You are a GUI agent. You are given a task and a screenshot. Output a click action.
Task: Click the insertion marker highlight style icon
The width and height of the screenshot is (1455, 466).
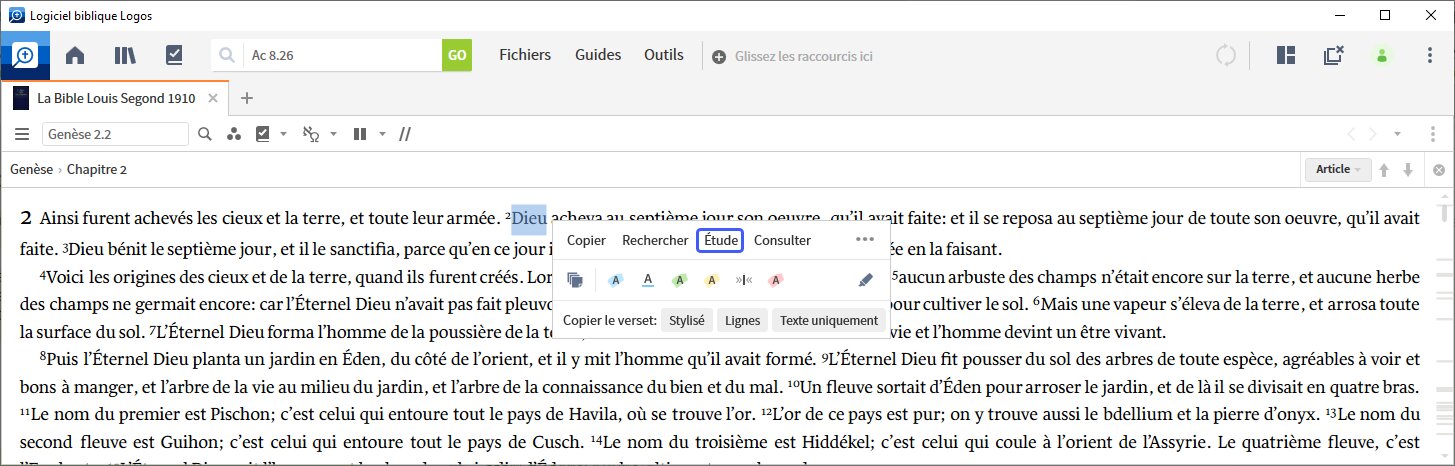[743, 280]
